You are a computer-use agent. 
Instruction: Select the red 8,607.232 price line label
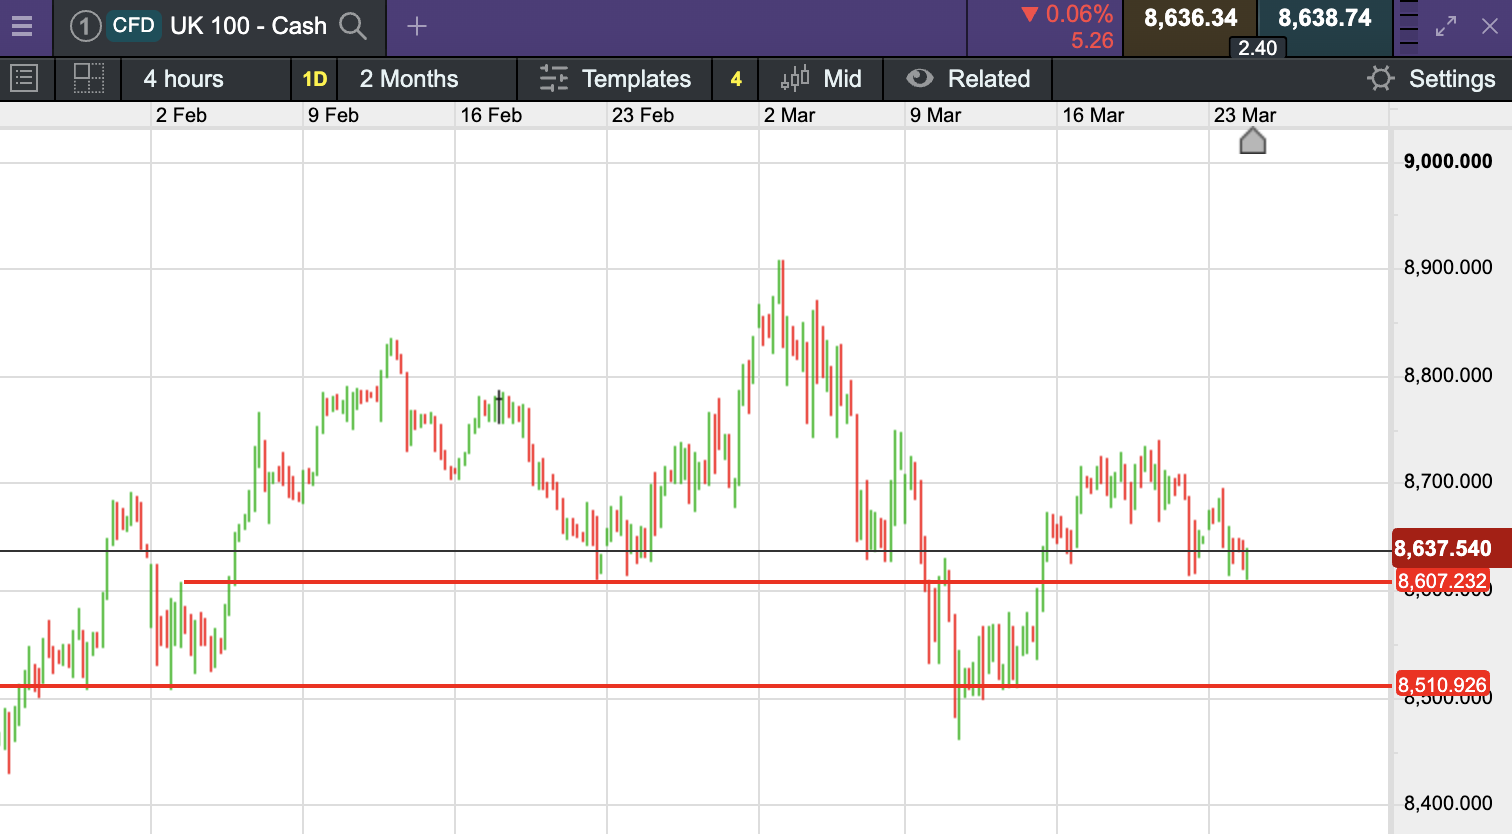pos(1441,581)
